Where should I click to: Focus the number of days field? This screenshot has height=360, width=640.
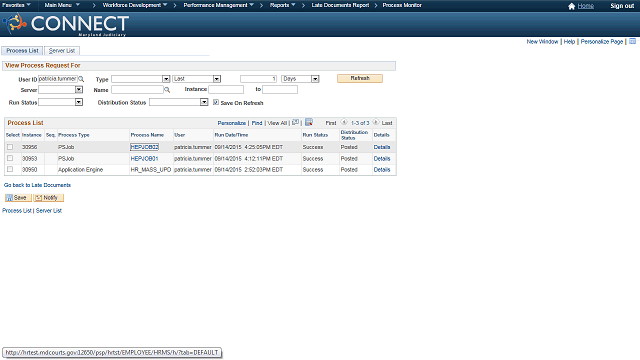258,79
